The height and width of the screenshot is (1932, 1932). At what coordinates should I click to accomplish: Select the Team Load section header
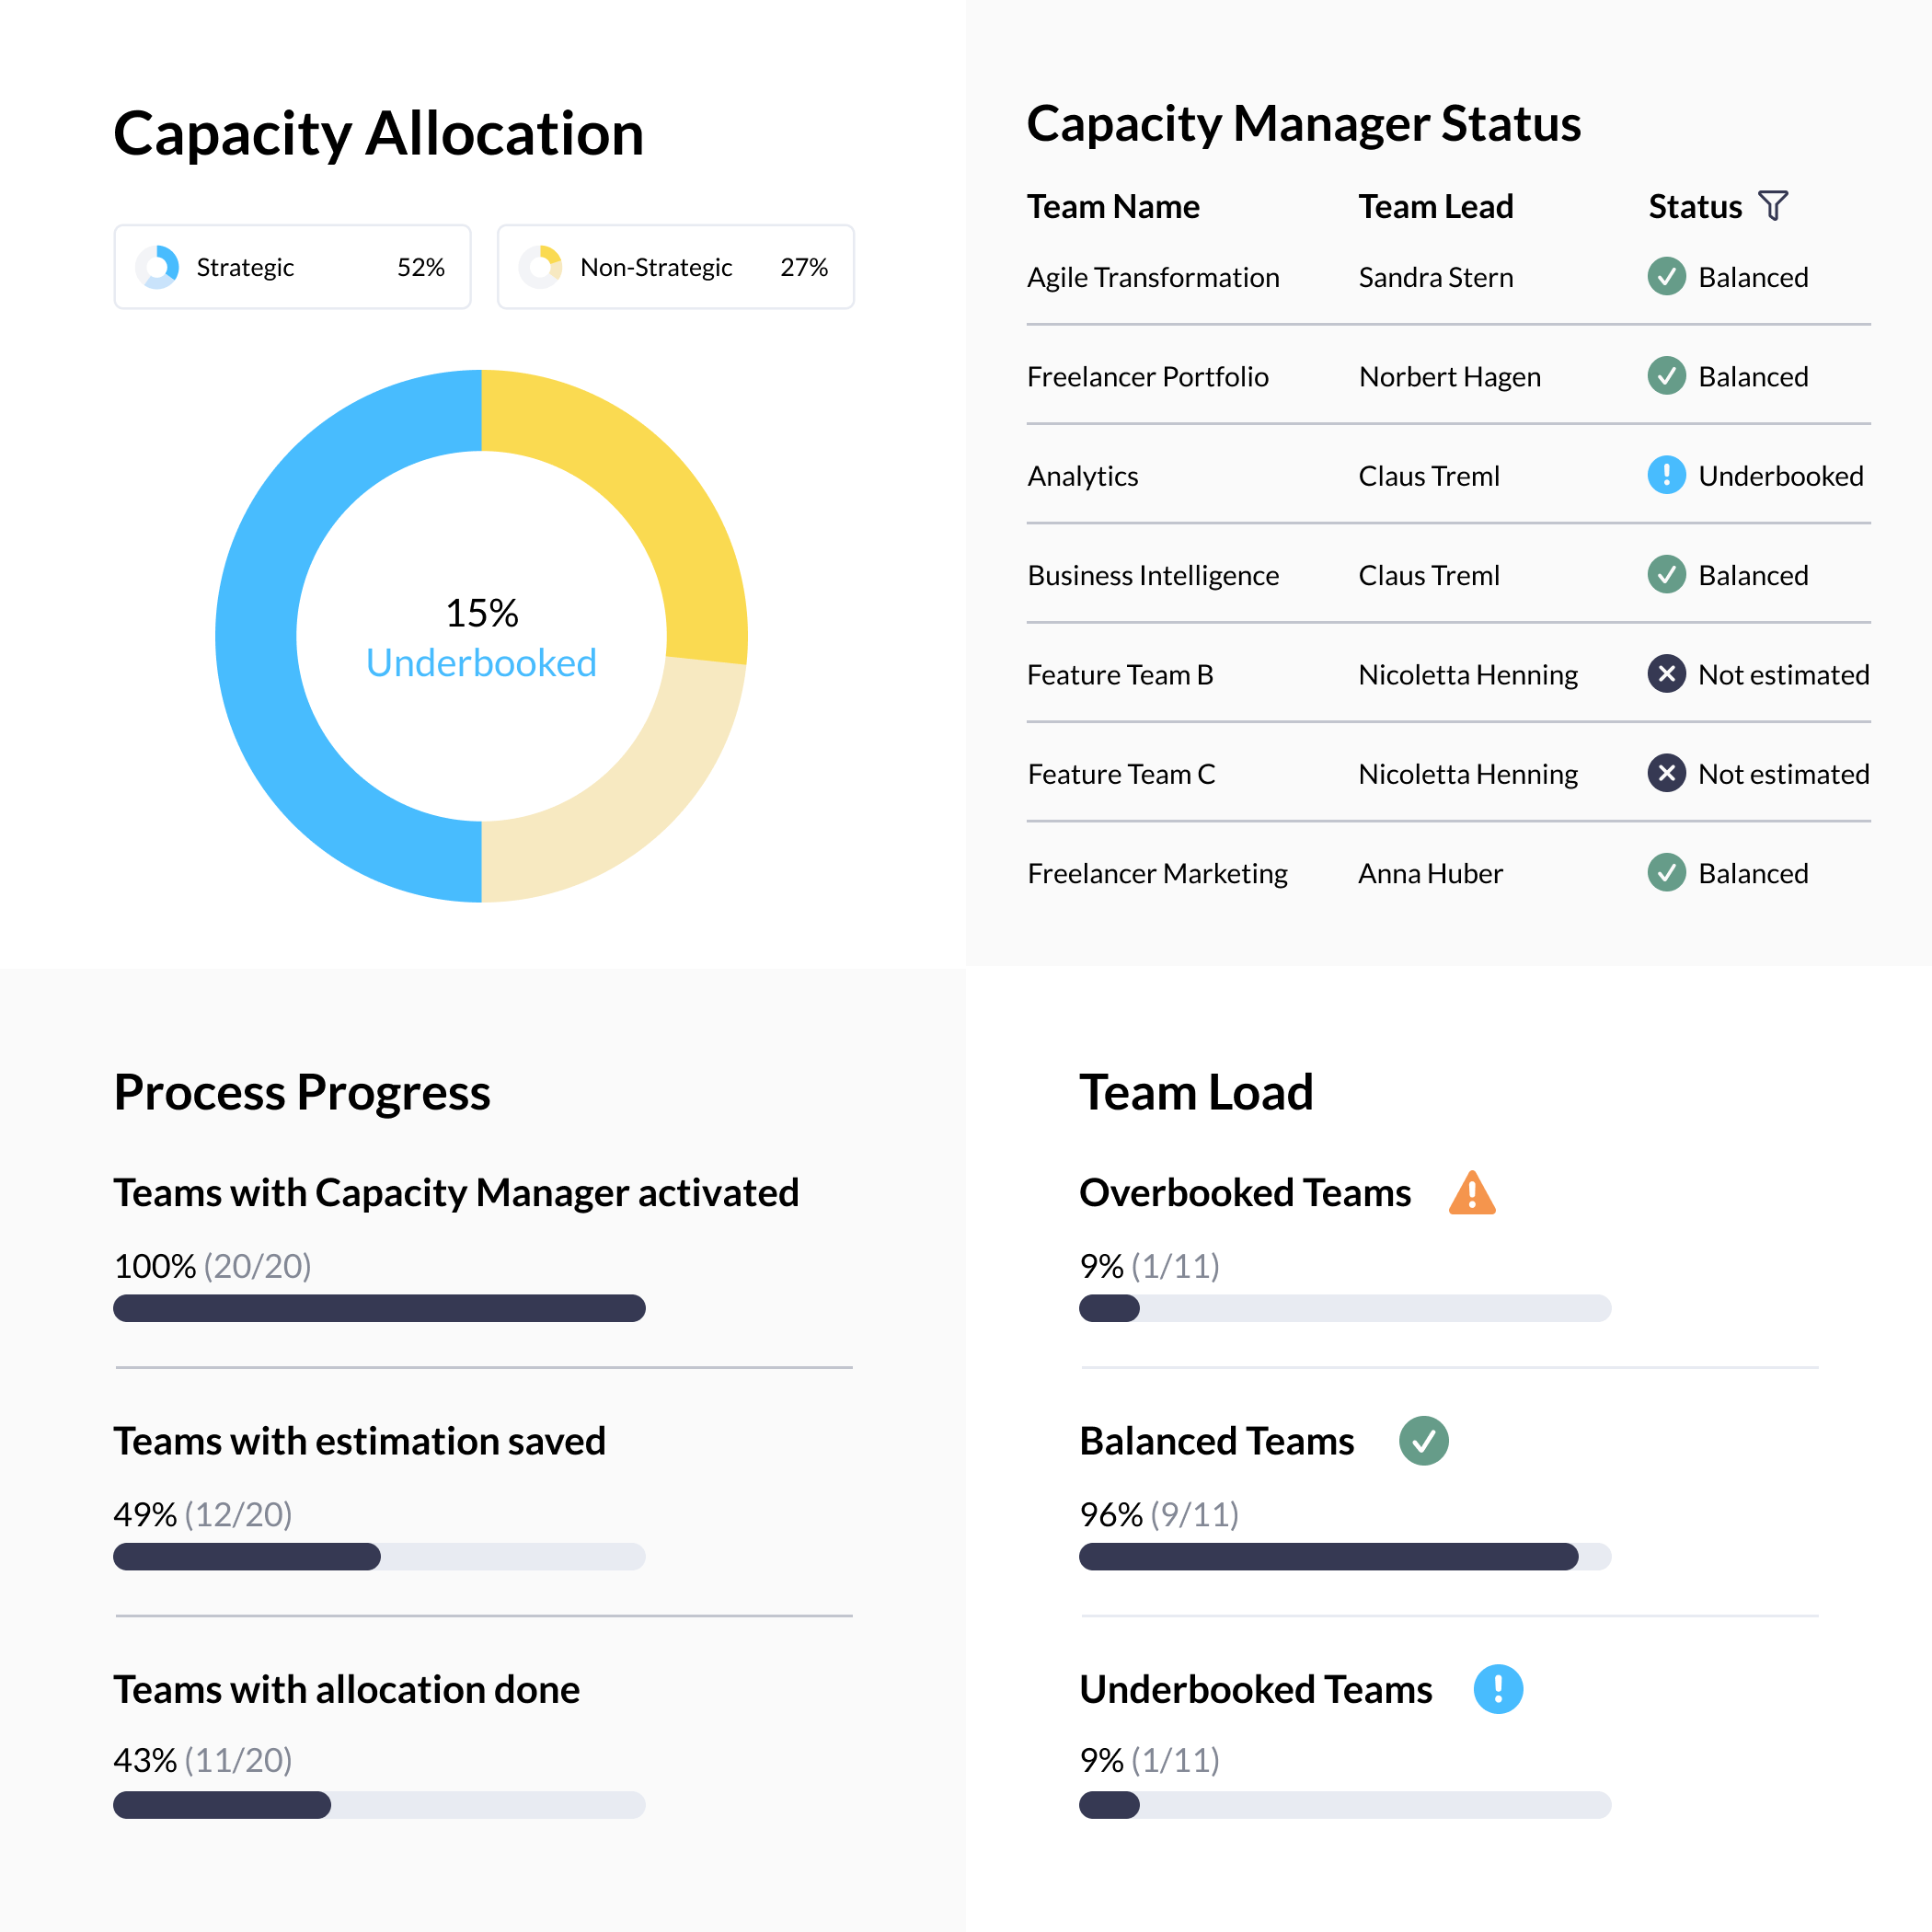point(1196,1091)
